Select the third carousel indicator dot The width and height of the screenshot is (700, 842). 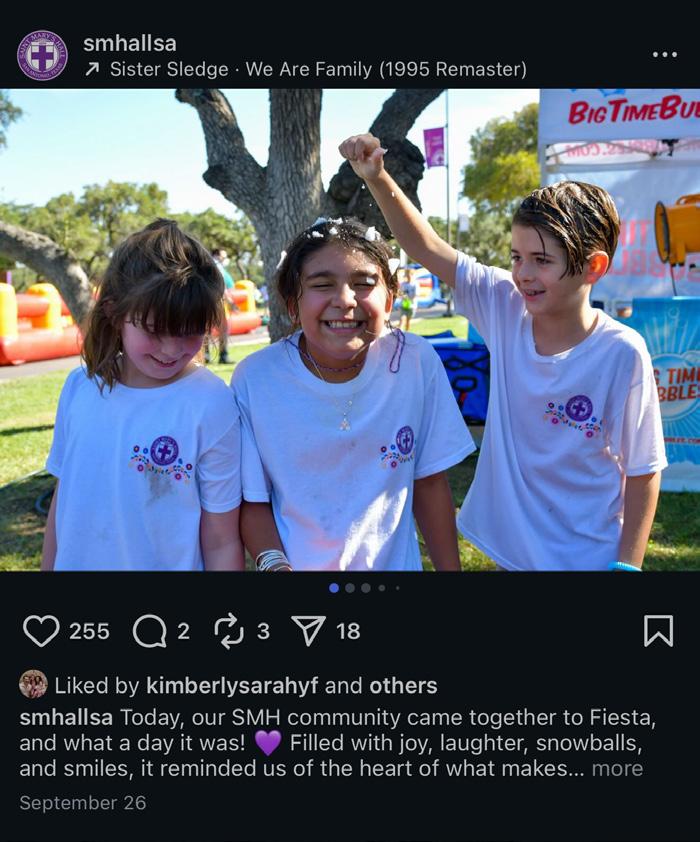[x=366, y=588]
